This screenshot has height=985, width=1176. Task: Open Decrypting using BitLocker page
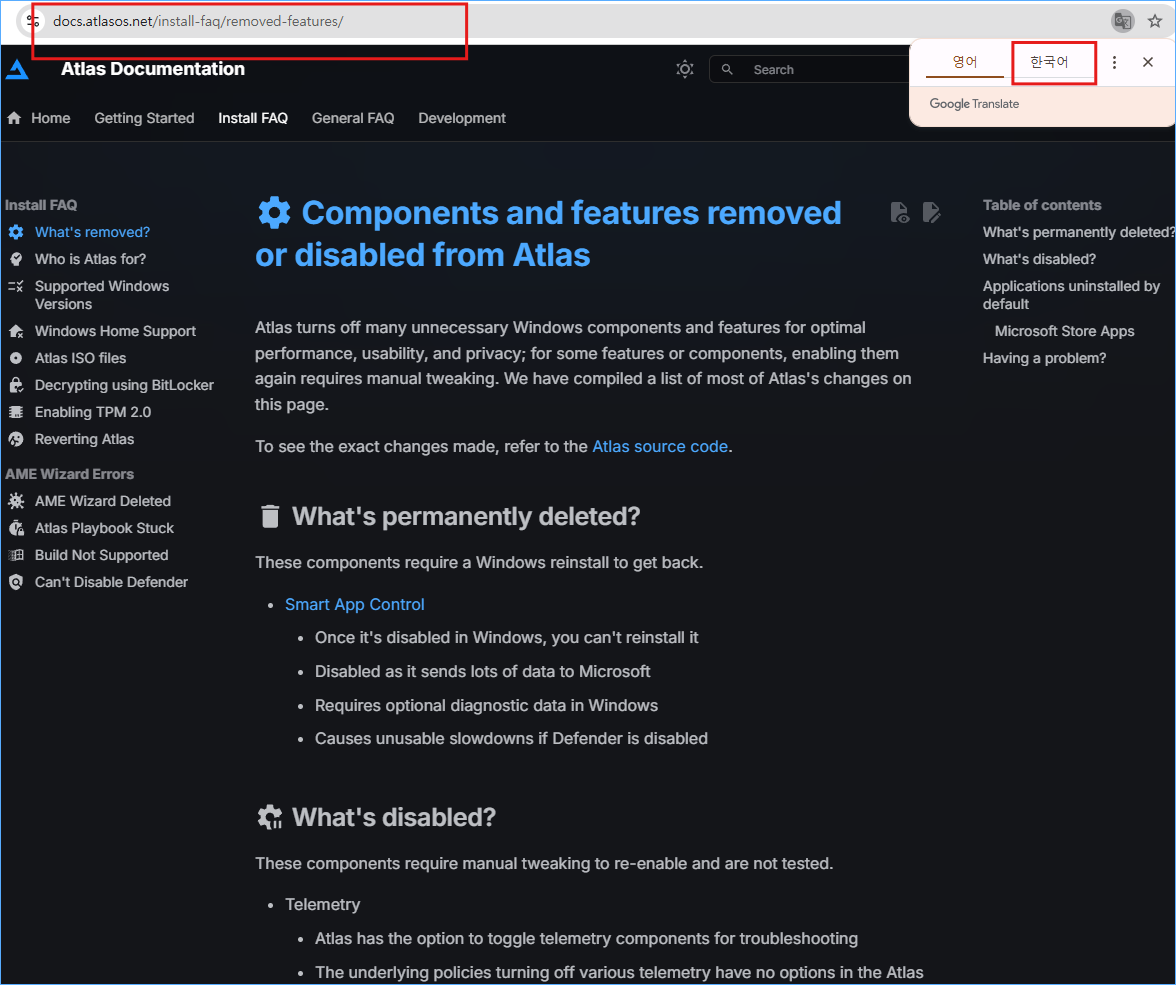[x=124, y=386]
